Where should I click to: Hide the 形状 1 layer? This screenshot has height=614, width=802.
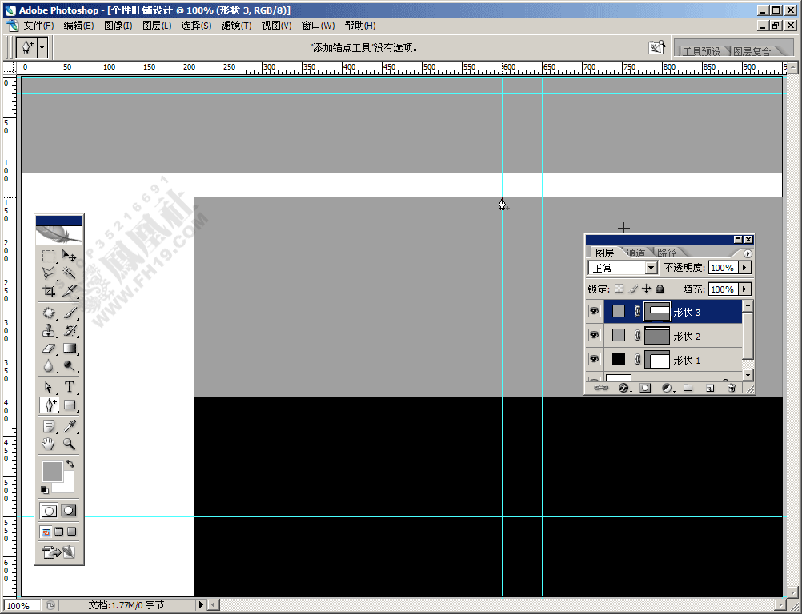point(594,359)
